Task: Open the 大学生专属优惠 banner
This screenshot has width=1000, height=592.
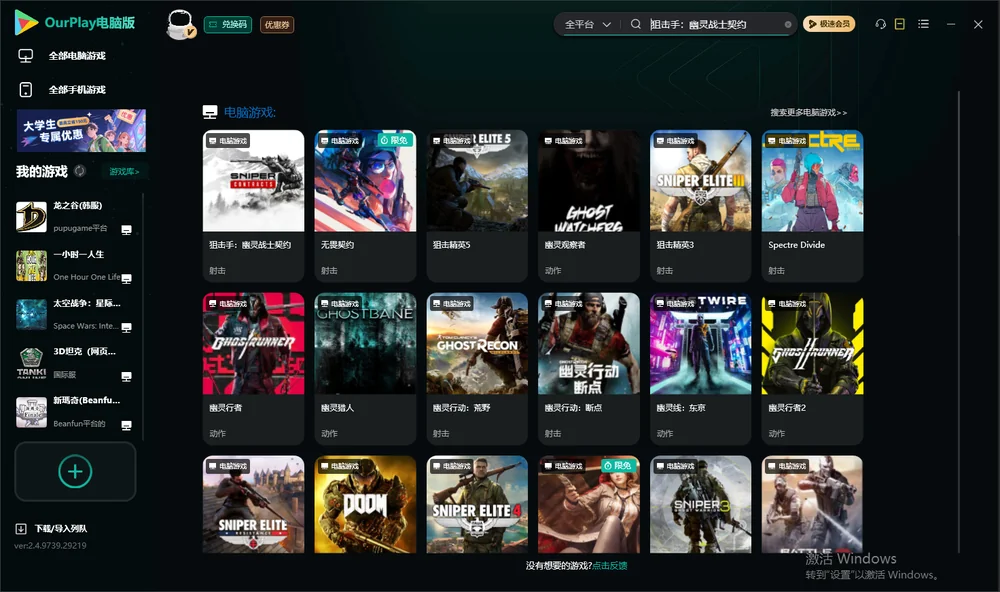Action: 81,130
